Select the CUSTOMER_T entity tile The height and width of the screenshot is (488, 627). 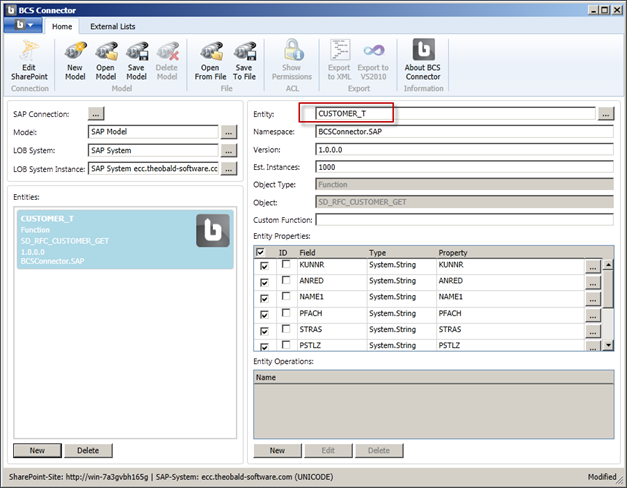(x=125, y=239)
